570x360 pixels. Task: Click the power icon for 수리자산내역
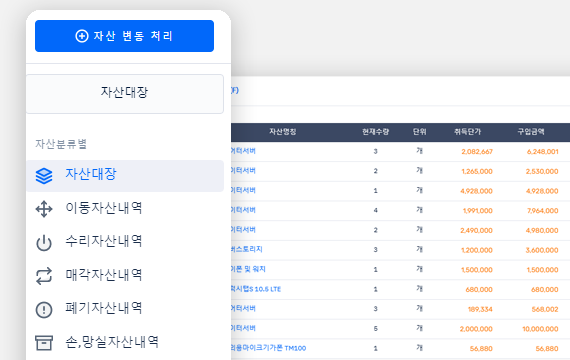(44, 243)
